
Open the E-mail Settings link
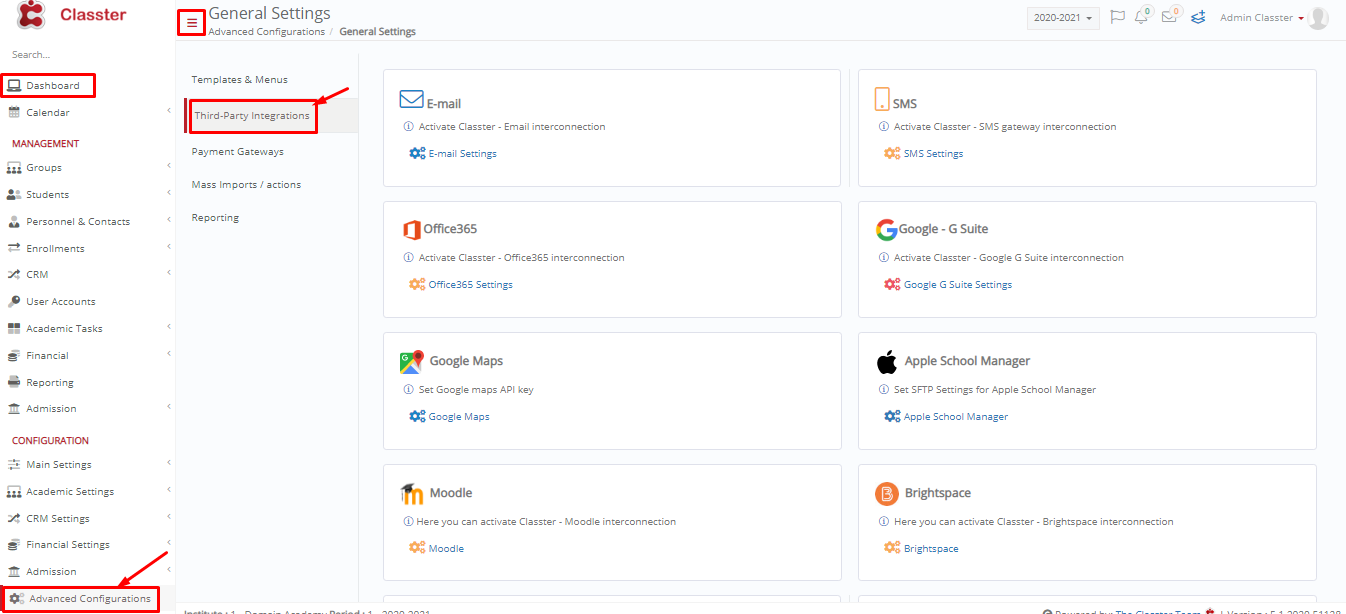tap(463, 154)
